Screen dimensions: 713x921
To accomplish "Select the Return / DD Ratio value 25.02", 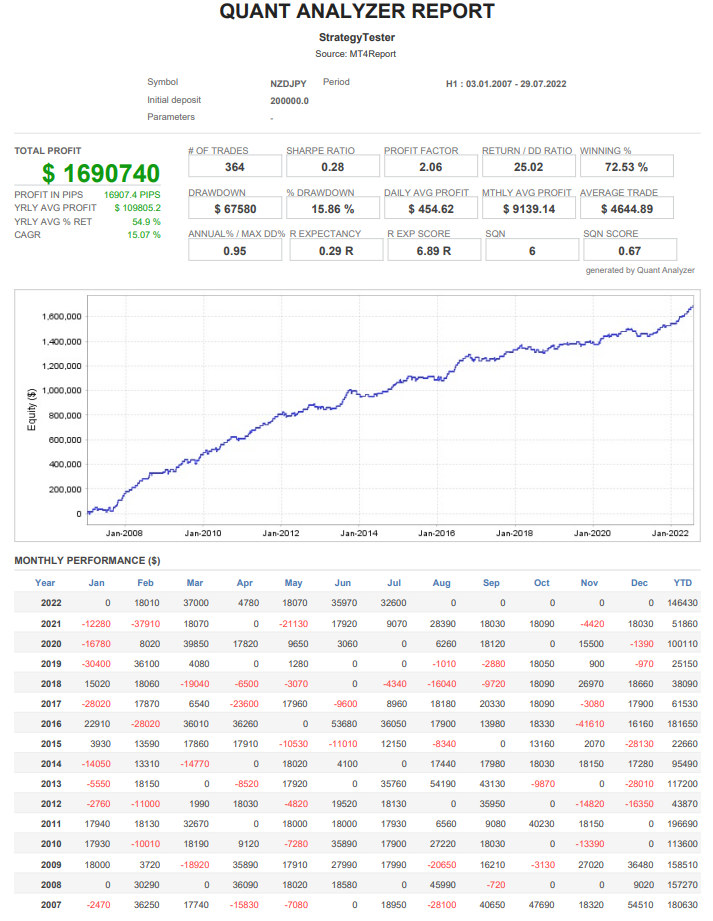I will [x=529, y=167].
